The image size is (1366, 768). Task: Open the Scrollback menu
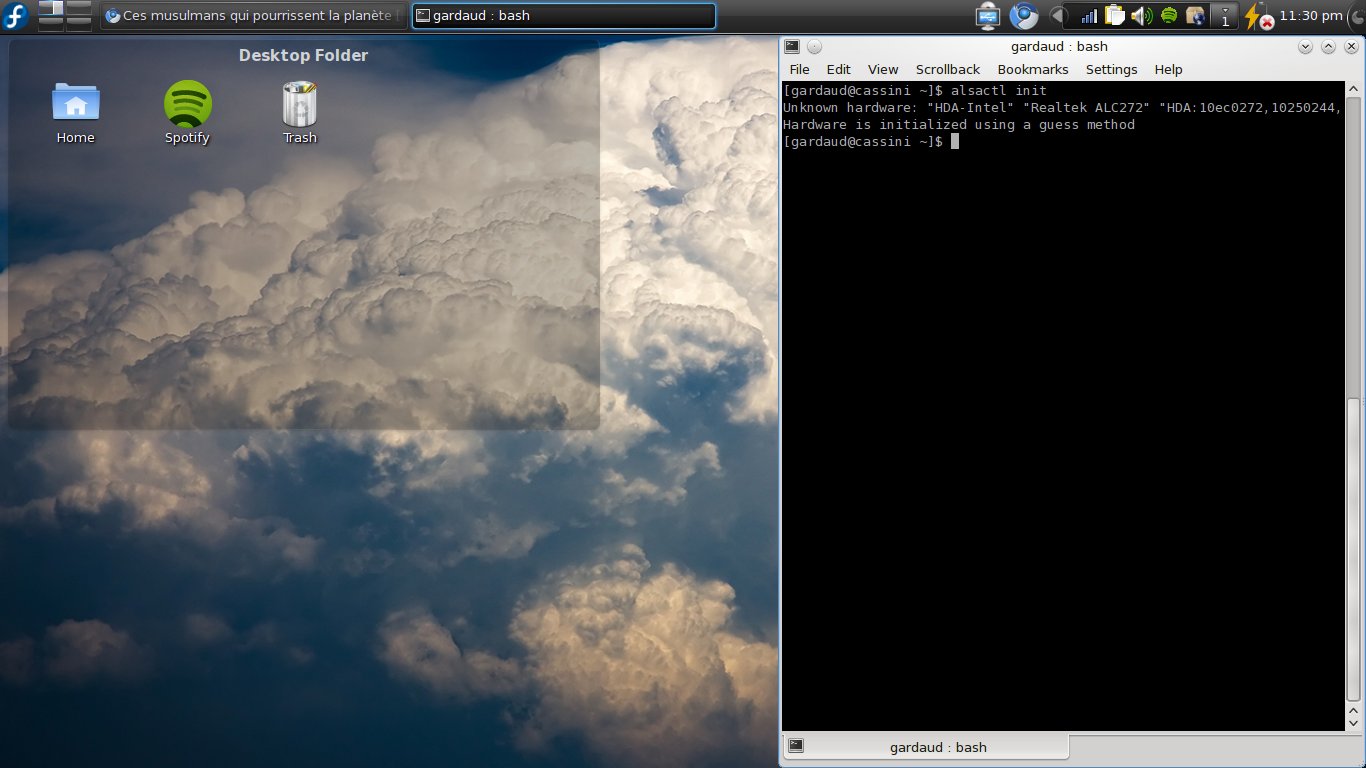point(947,70)
